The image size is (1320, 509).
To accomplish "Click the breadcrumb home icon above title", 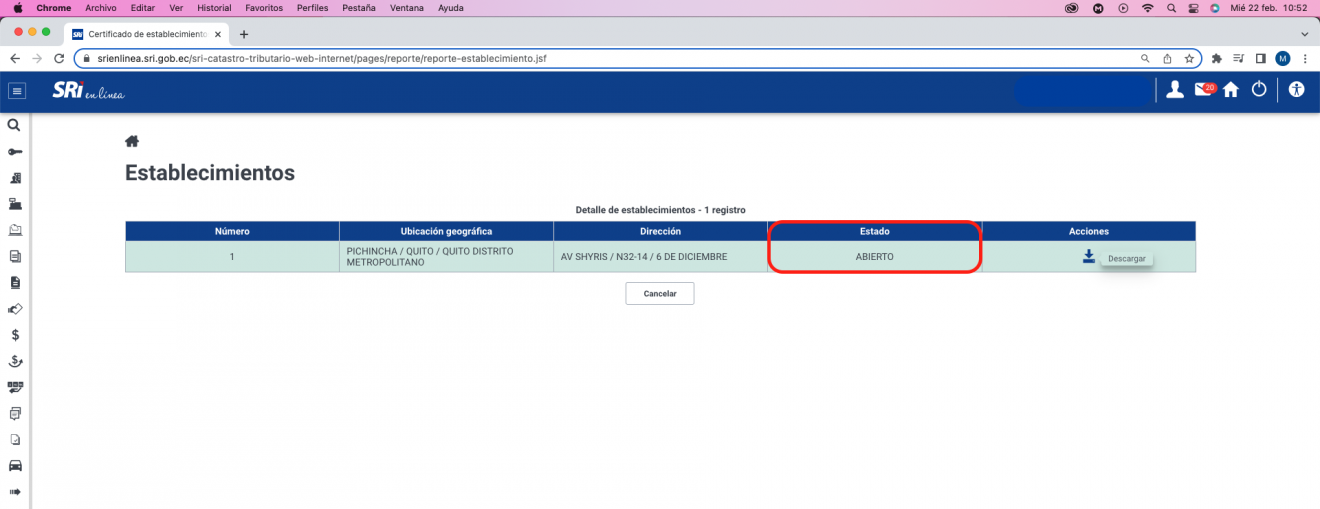I will [x=131, y=141].
